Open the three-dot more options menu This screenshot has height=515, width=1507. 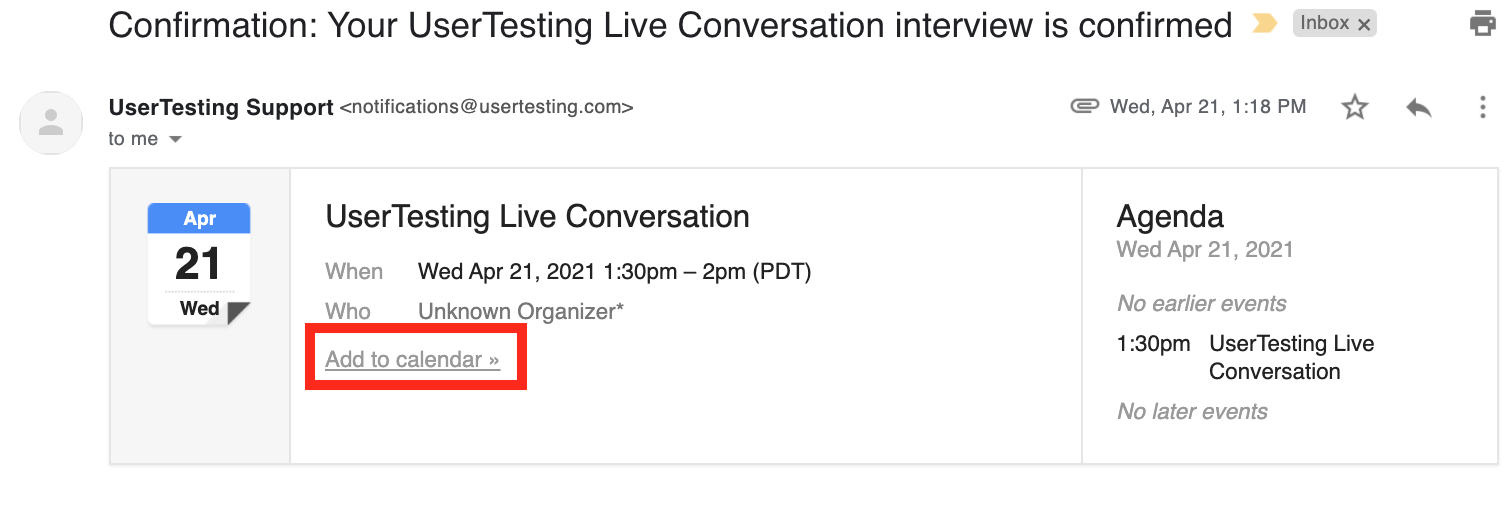tap(1483, 107)
